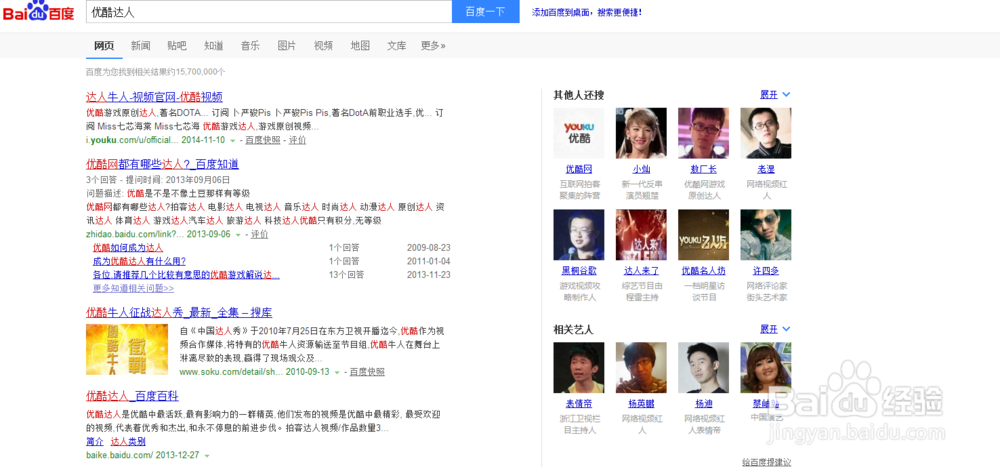This screenshot has height=467, width=1000.
Task: Open the 添加百度到桌面 link
Action: click(587, 12)
